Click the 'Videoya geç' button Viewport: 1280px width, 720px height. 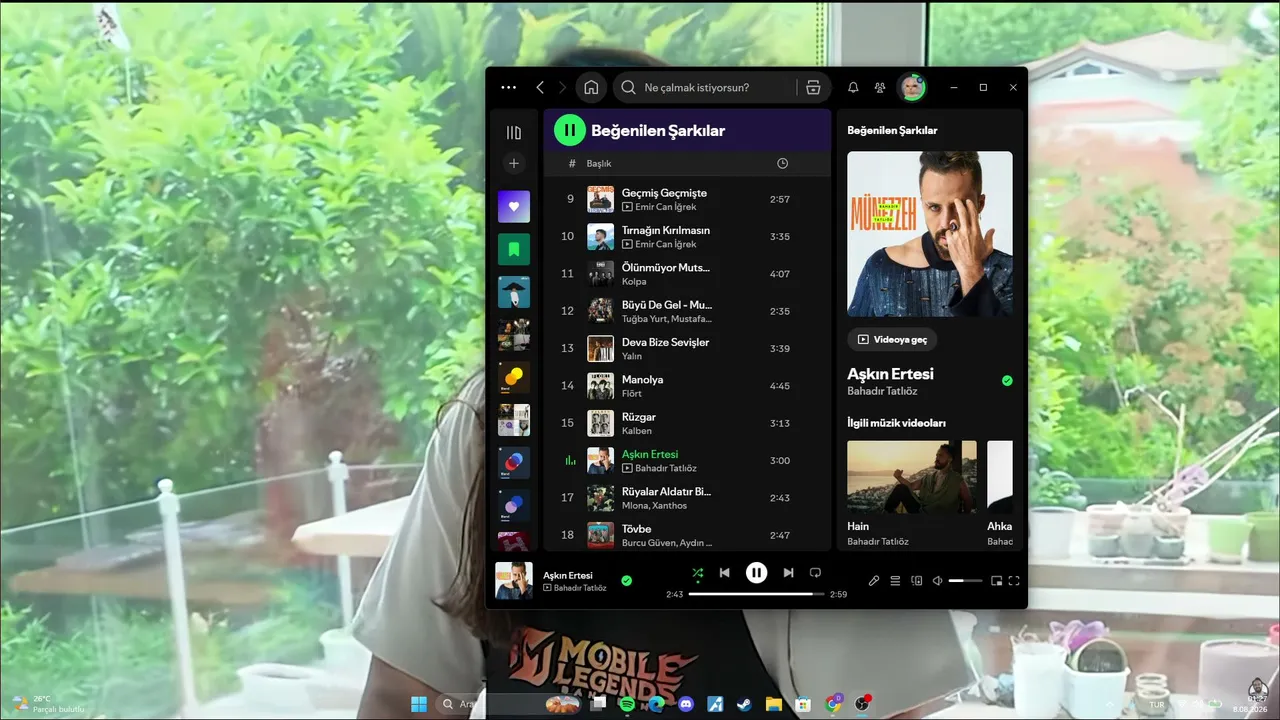892,339
